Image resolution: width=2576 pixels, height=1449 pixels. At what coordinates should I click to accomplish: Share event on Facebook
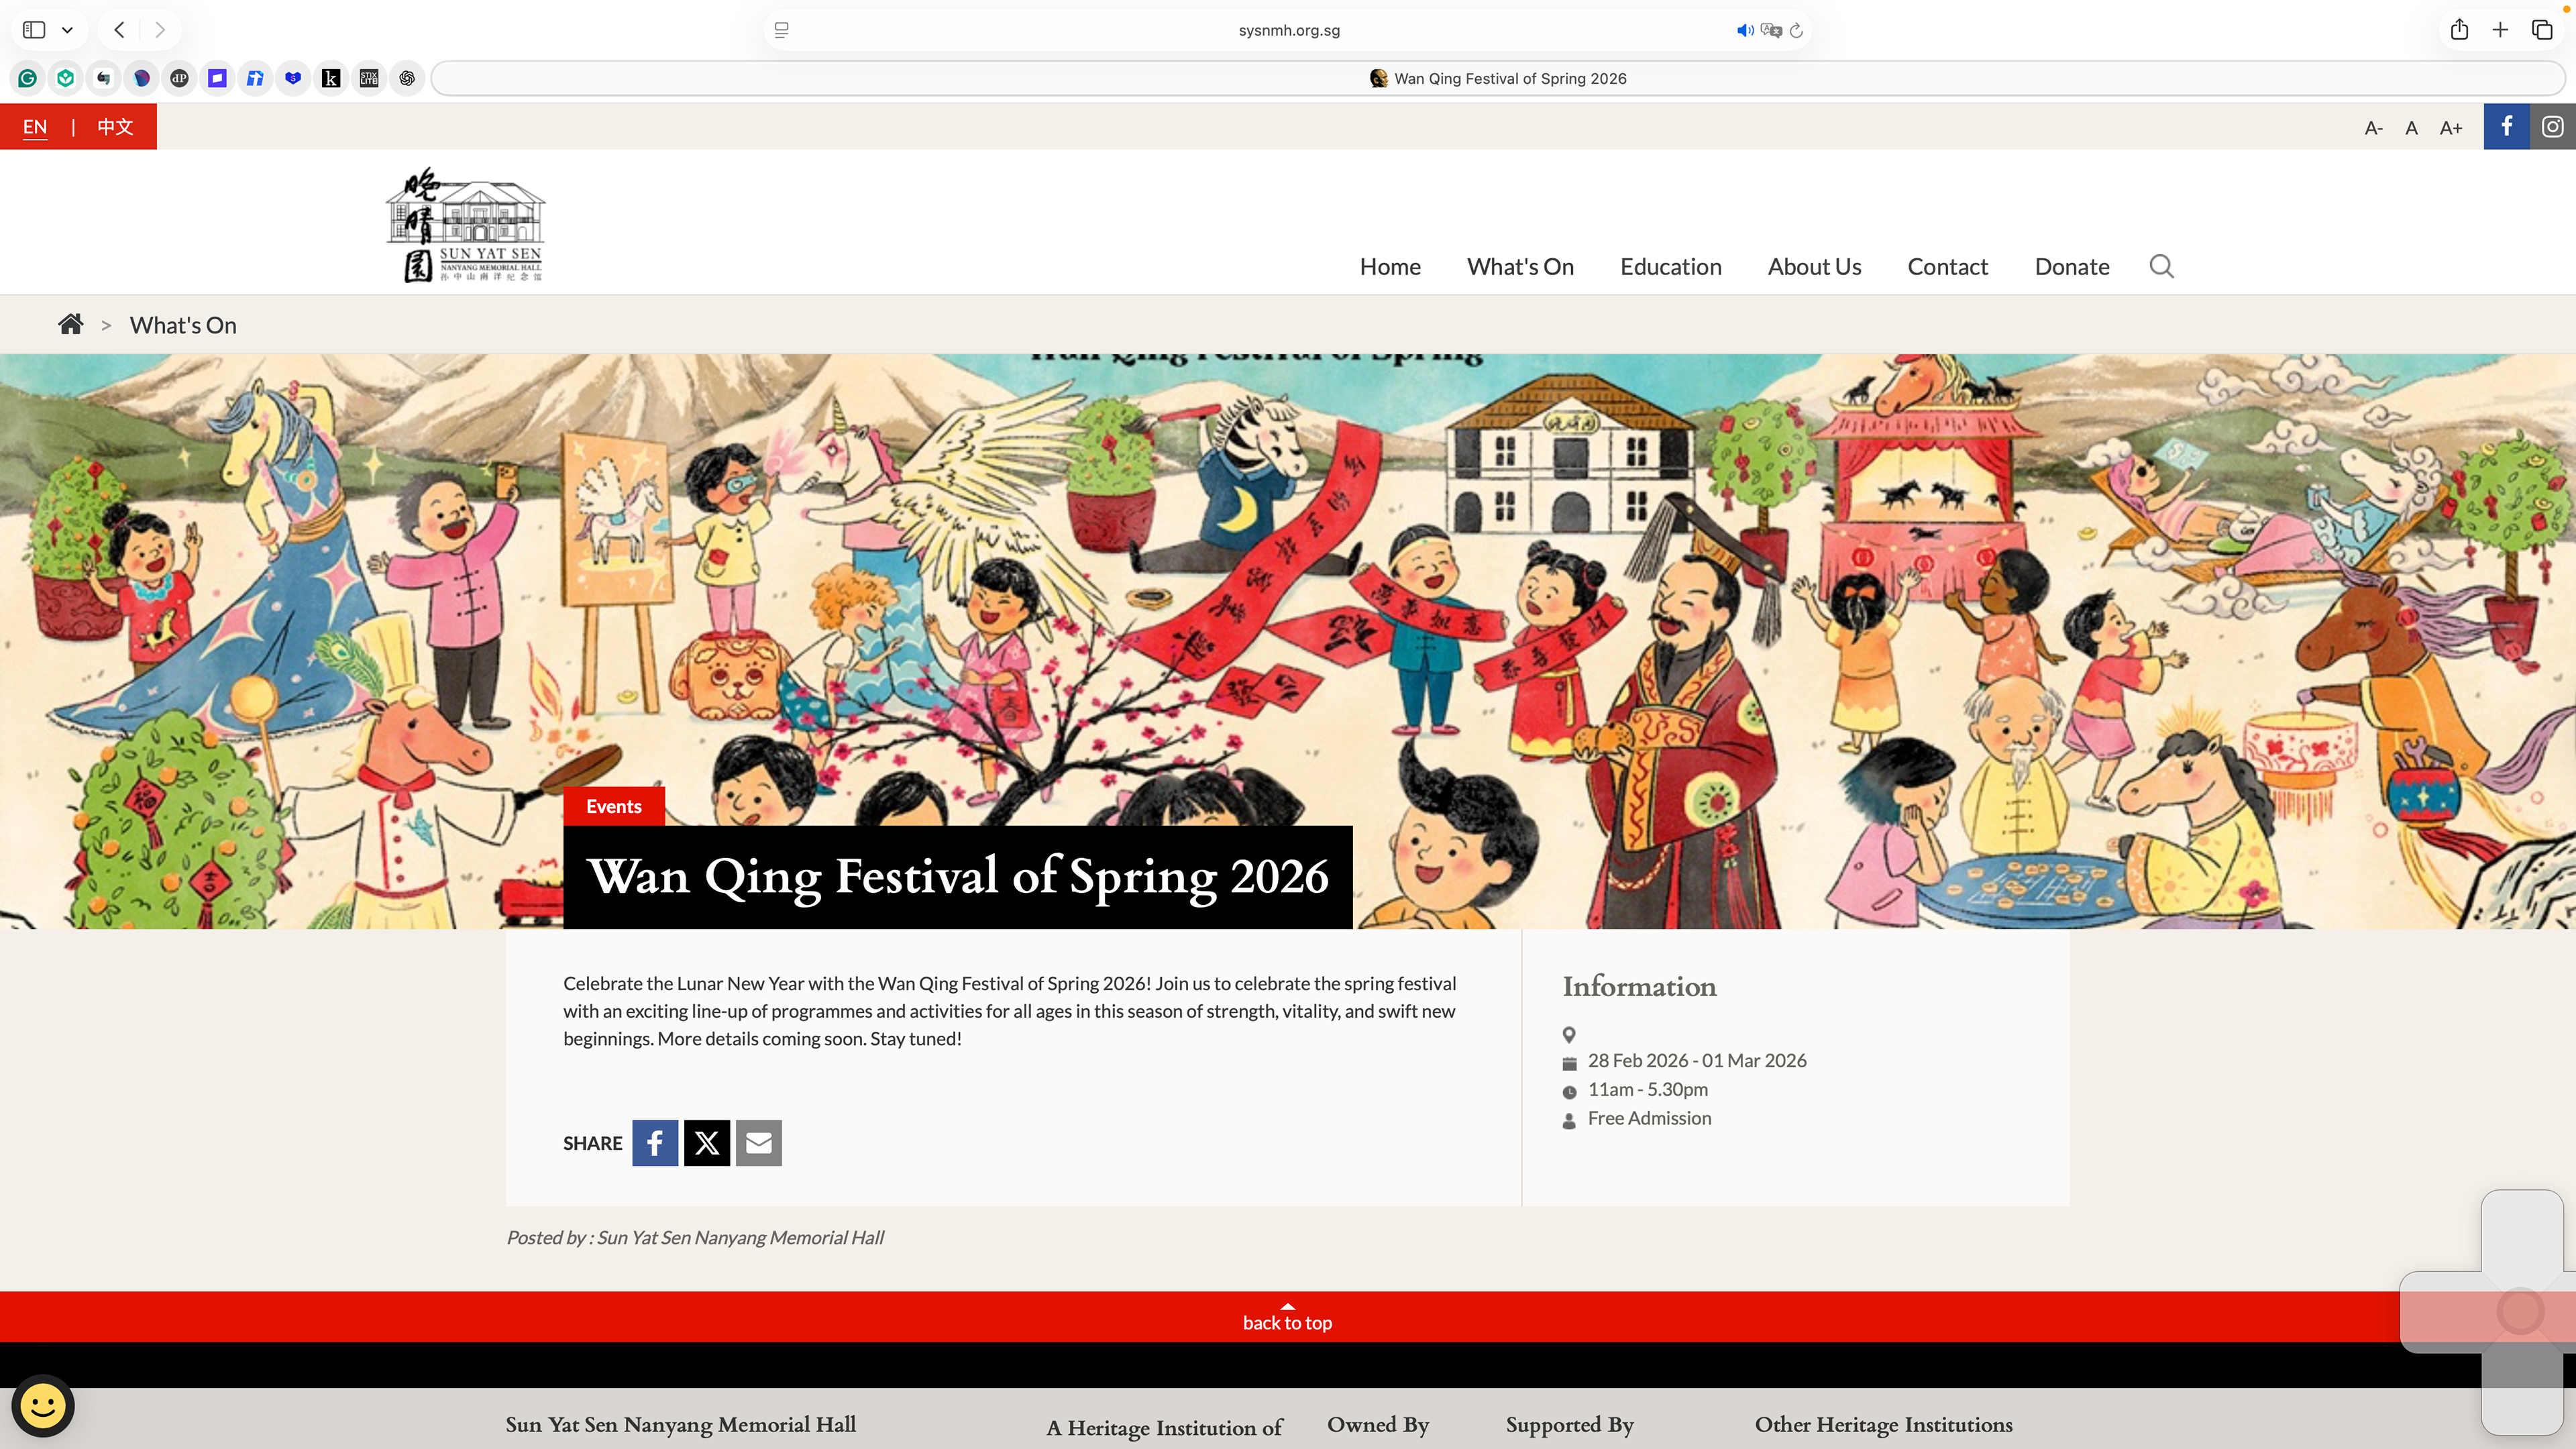click(655, 1143)
